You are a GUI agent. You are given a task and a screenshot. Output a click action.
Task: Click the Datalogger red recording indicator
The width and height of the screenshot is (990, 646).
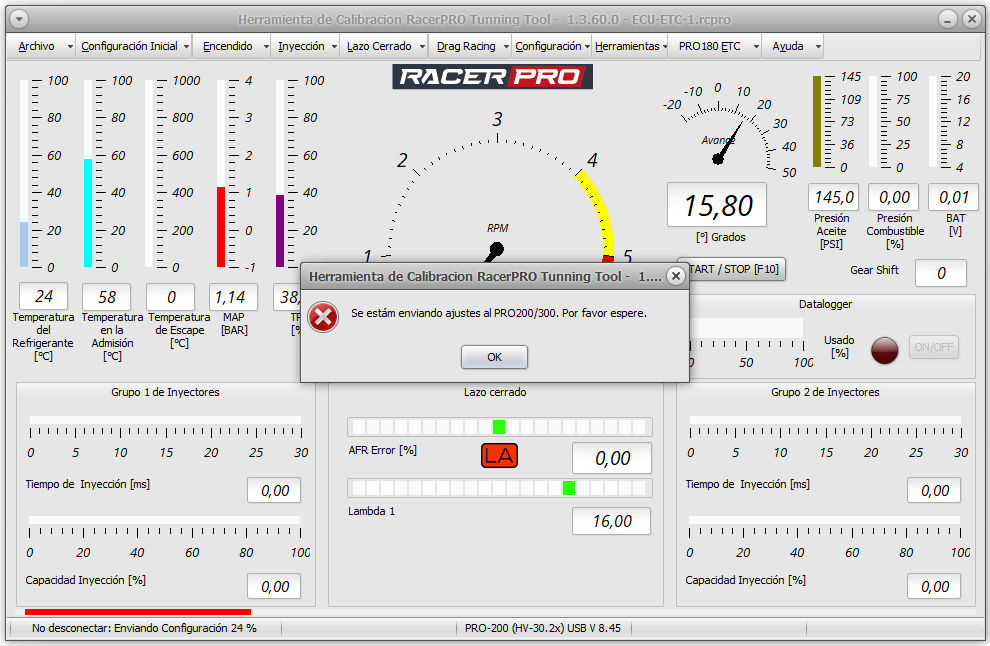point(884,349)
